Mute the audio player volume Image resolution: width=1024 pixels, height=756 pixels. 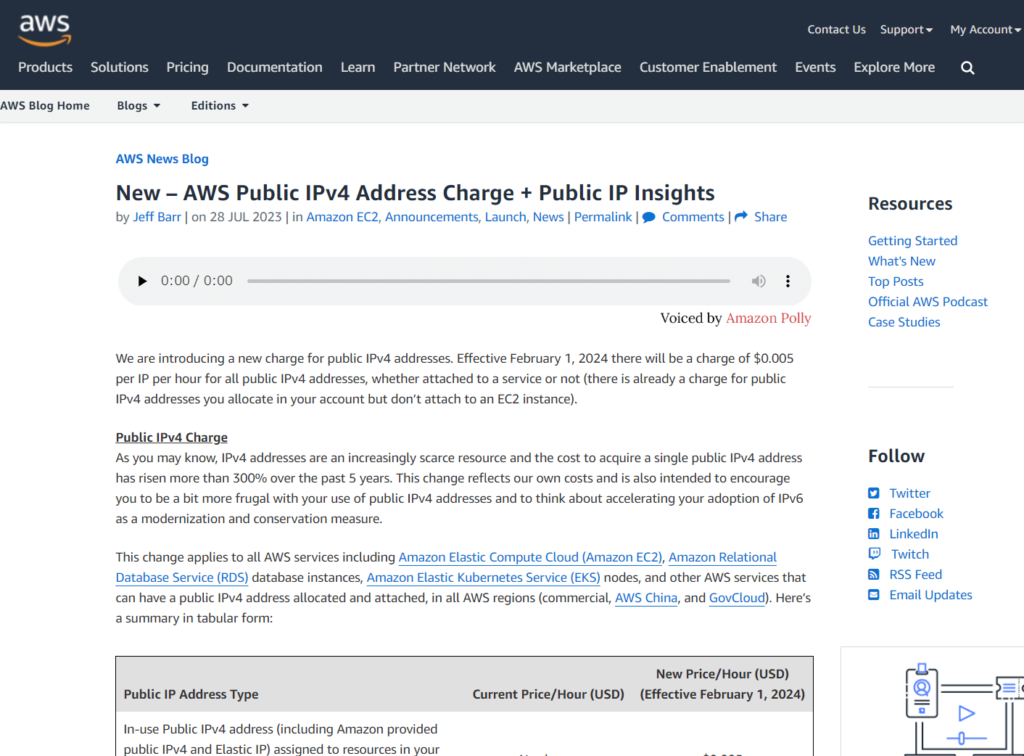click(x=759, y=281)
